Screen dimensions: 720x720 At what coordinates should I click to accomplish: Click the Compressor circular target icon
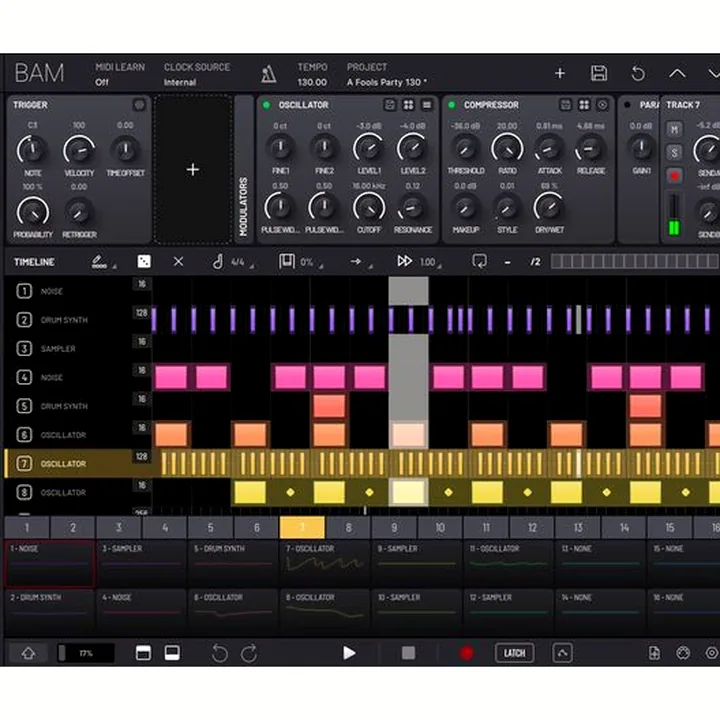[x=602, y=105]
